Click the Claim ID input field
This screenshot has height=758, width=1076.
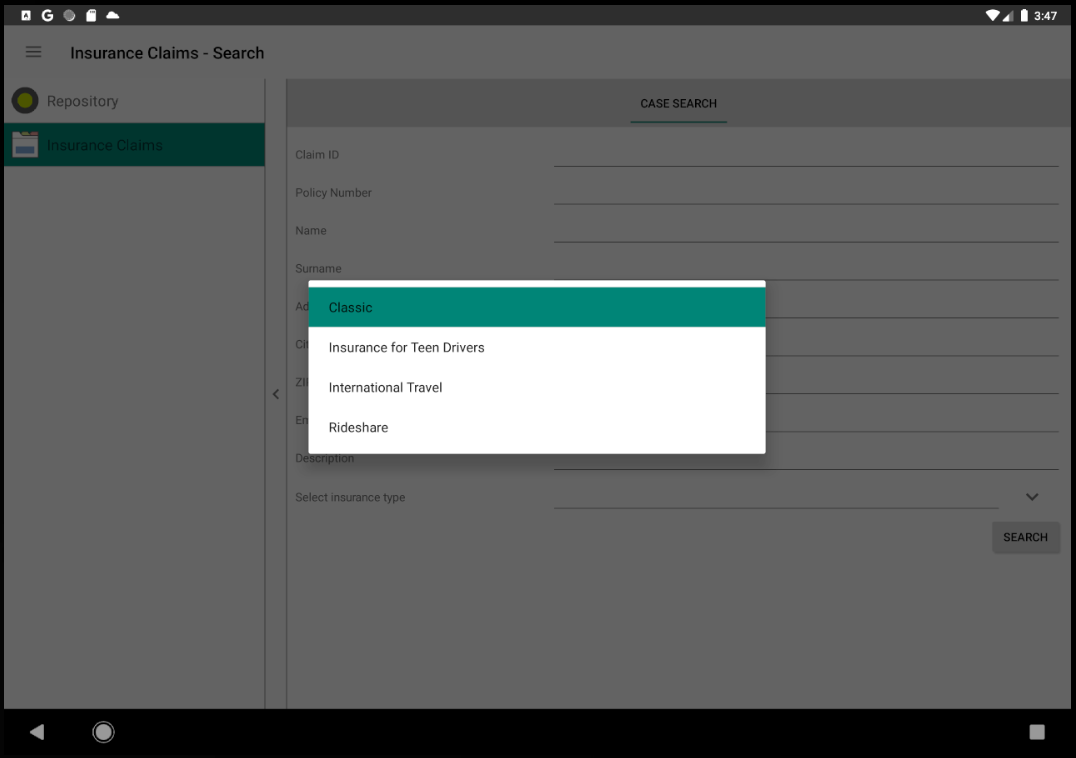click(x=805, y=154)
